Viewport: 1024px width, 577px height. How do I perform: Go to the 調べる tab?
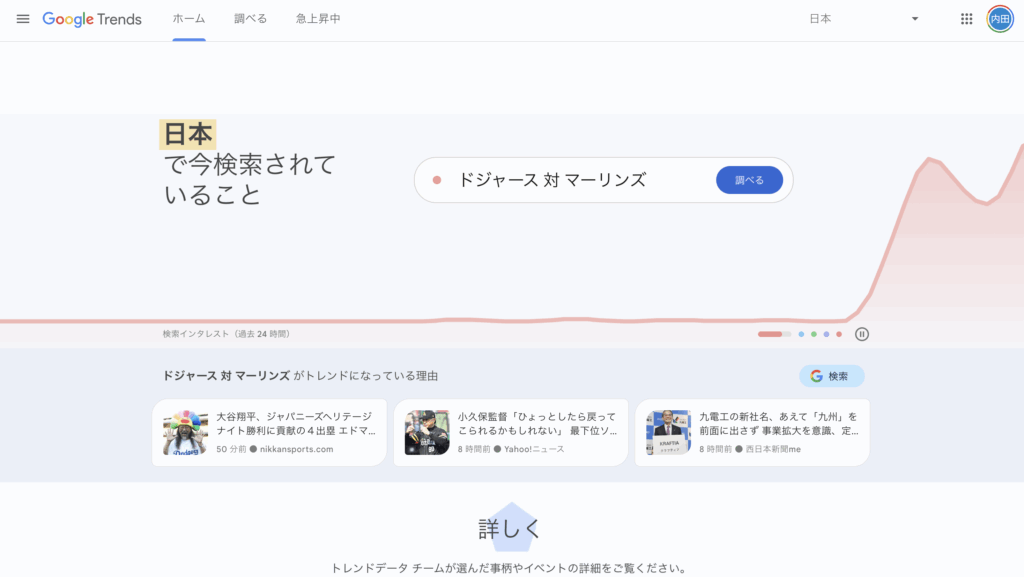(251, 19)
